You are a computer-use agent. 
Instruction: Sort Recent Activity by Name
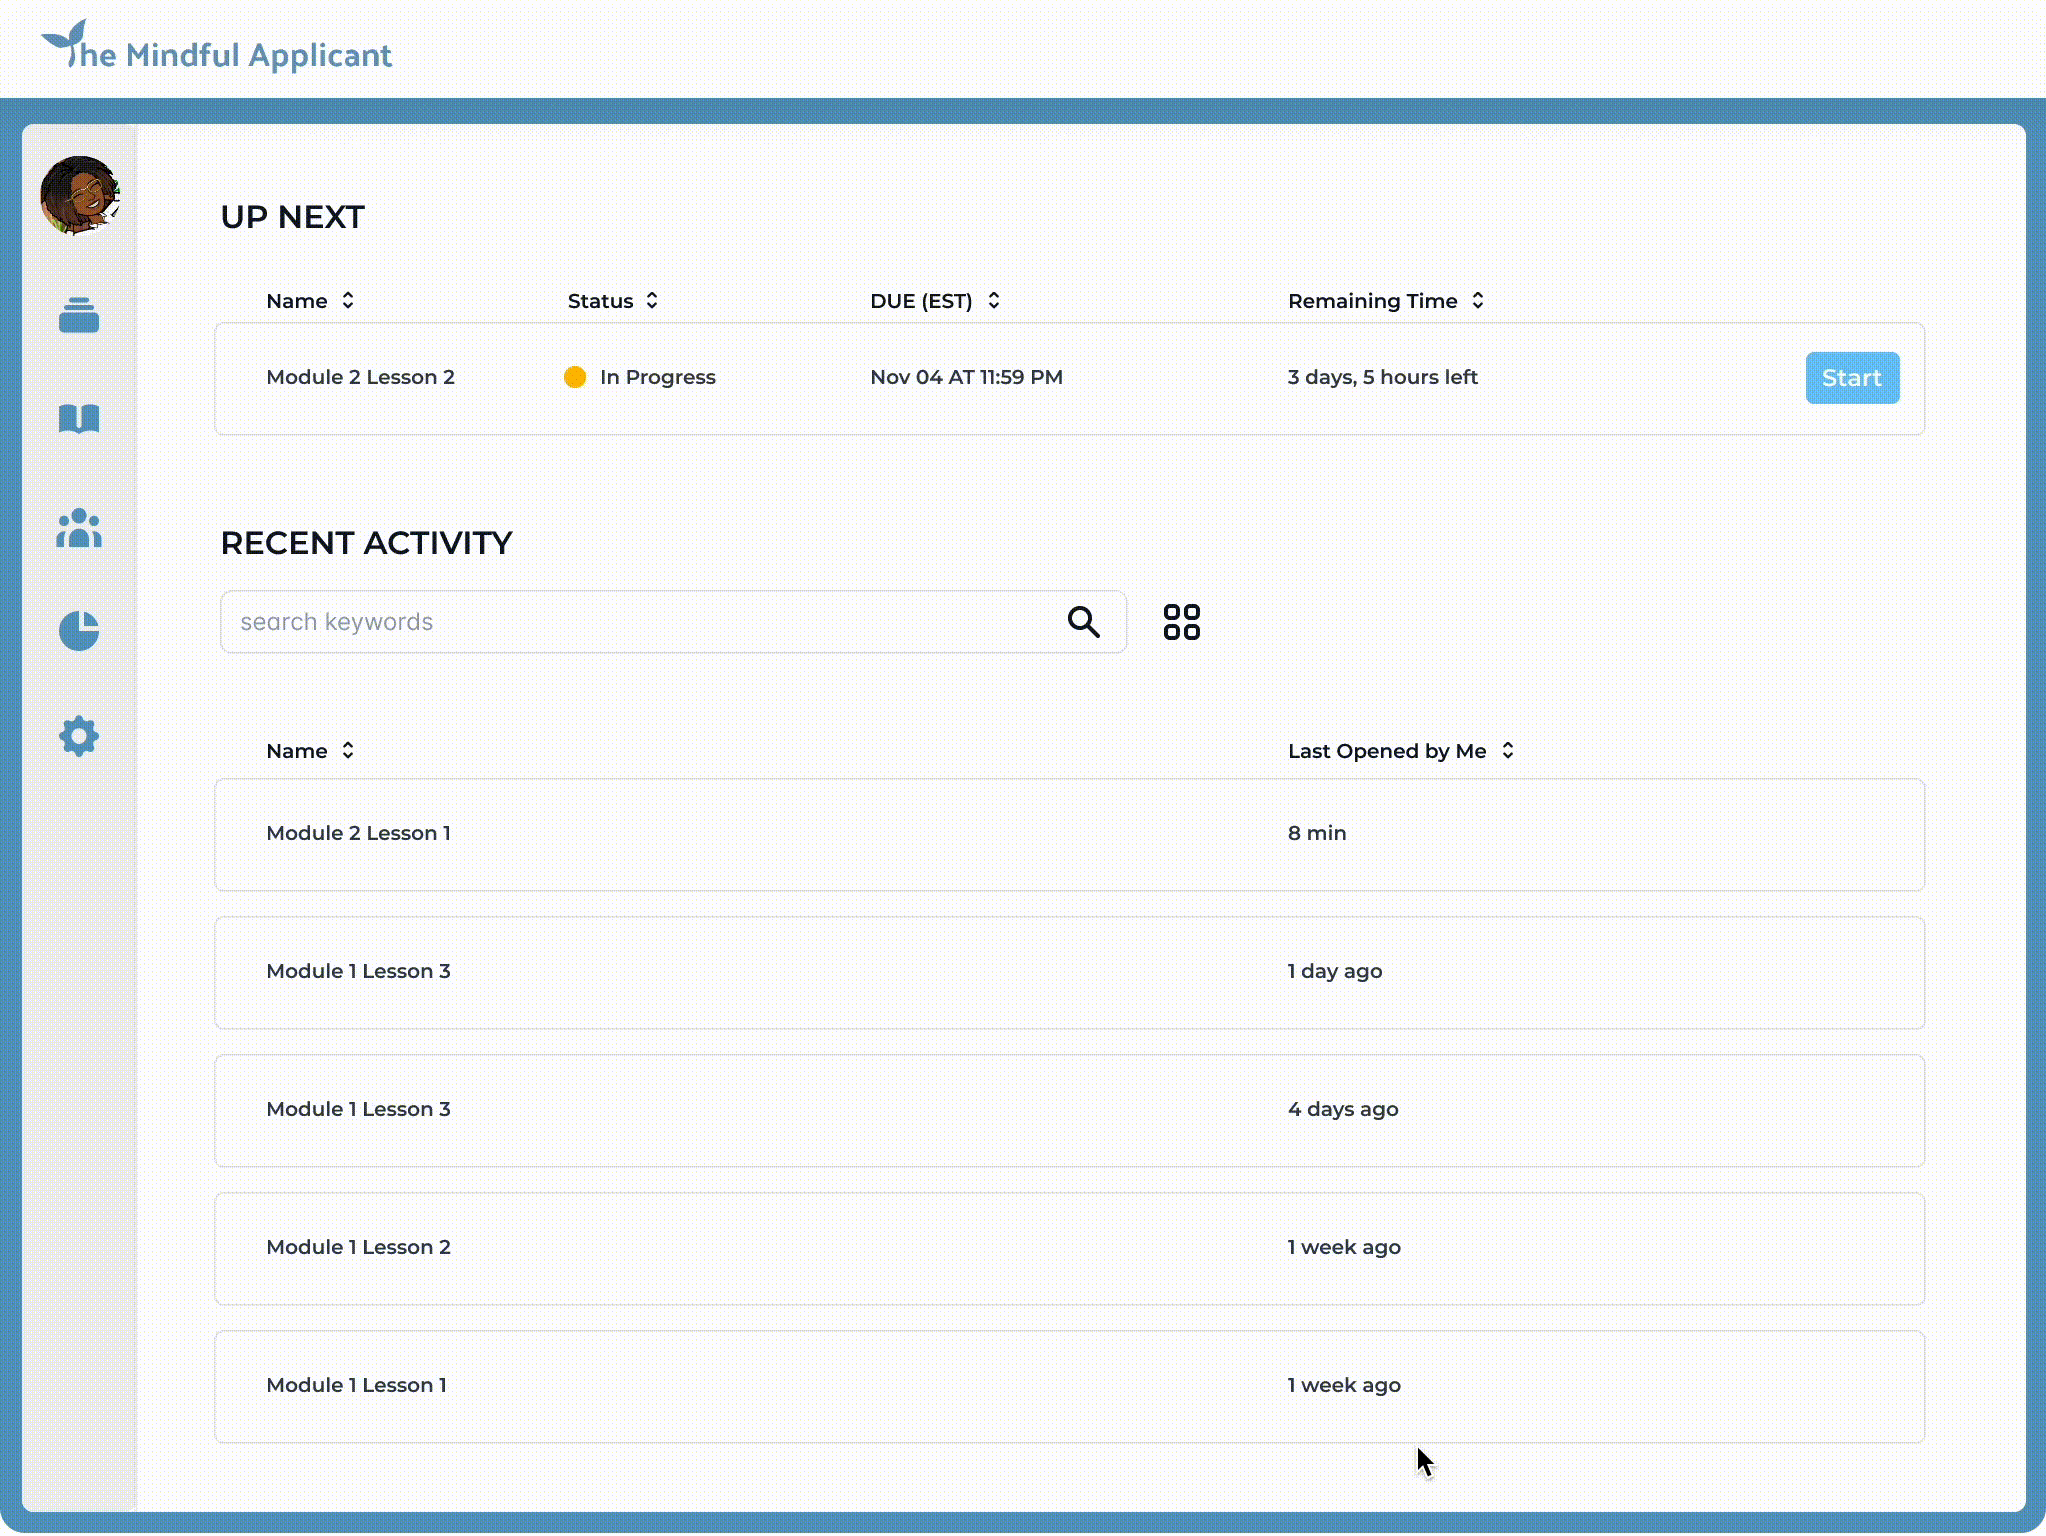coord(310,751)
